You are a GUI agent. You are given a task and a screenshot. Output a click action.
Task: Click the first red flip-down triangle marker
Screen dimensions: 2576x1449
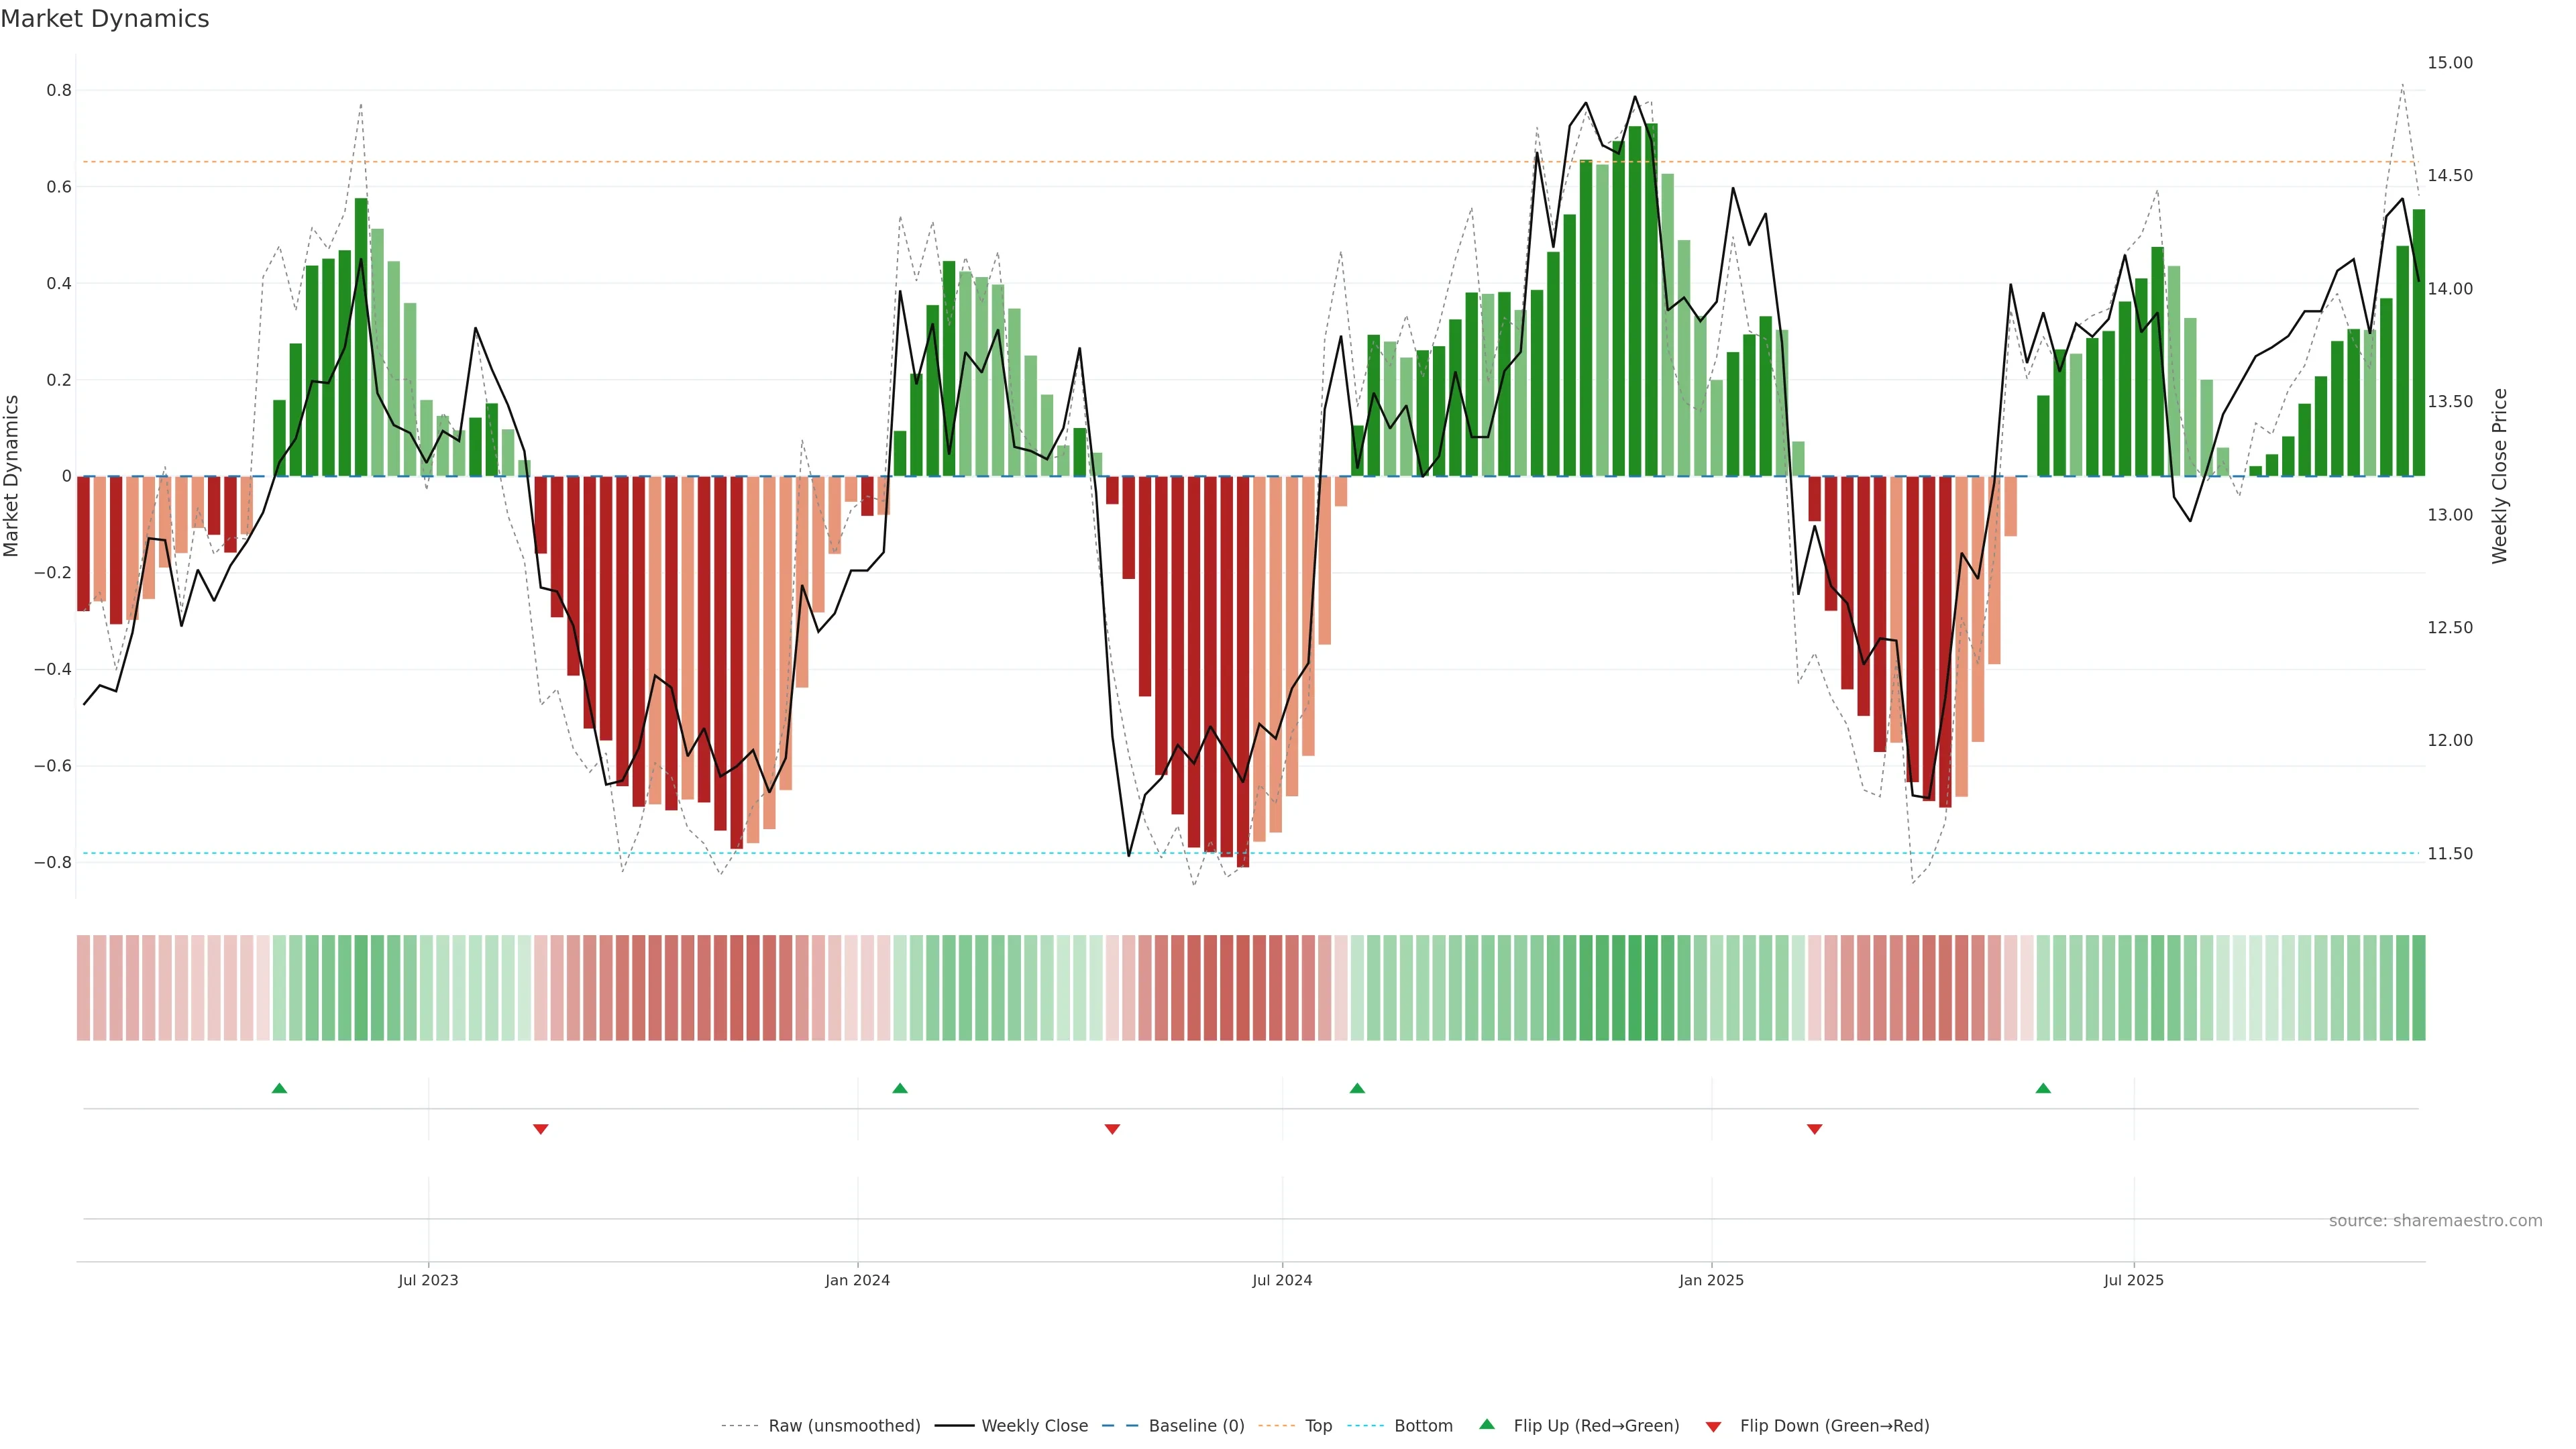click(x=540, y=1129)
